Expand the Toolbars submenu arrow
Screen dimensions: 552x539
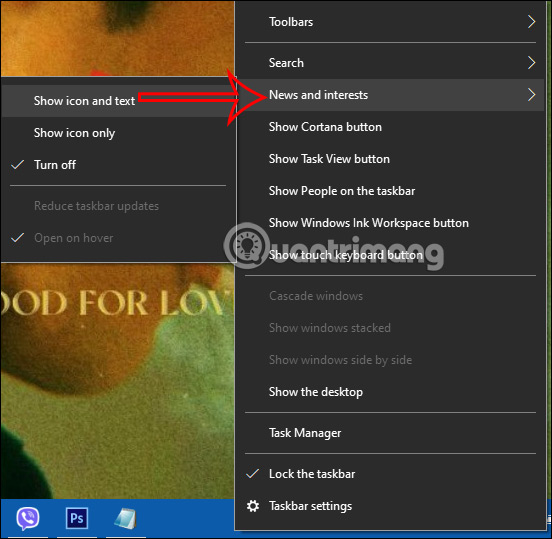(531, 22)
